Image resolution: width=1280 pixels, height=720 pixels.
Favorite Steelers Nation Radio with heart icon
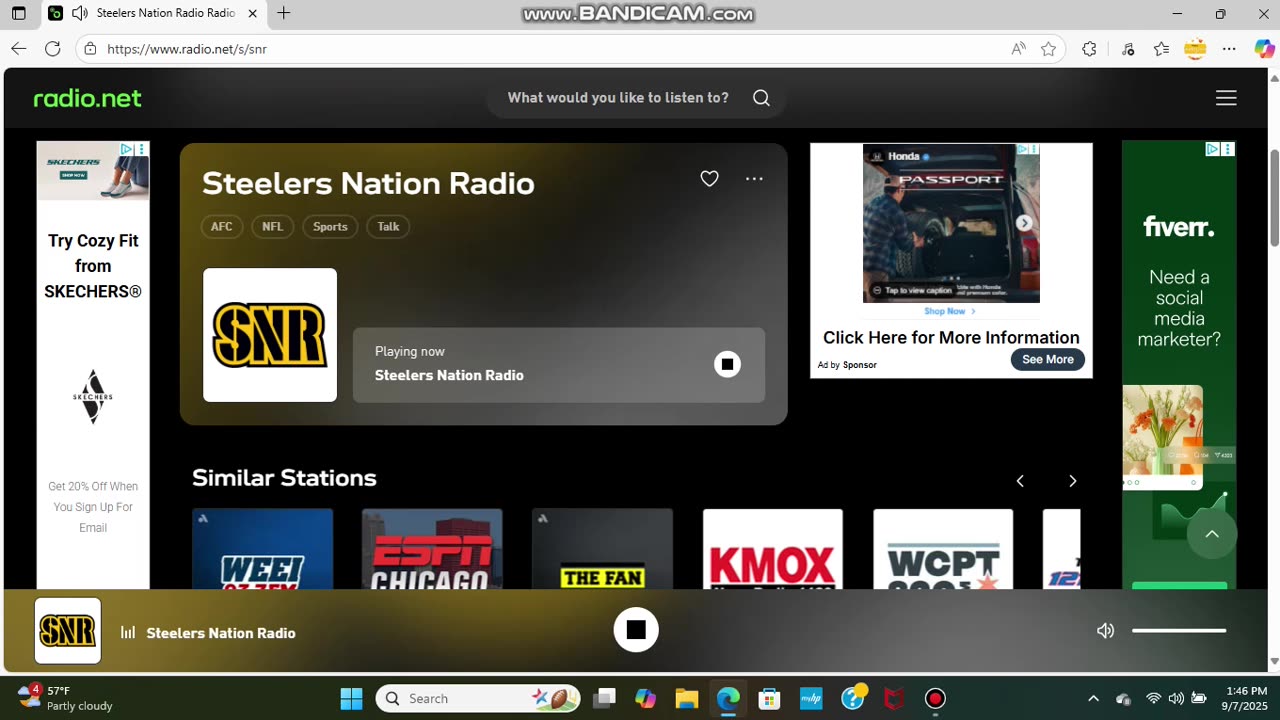pos(709,179)
